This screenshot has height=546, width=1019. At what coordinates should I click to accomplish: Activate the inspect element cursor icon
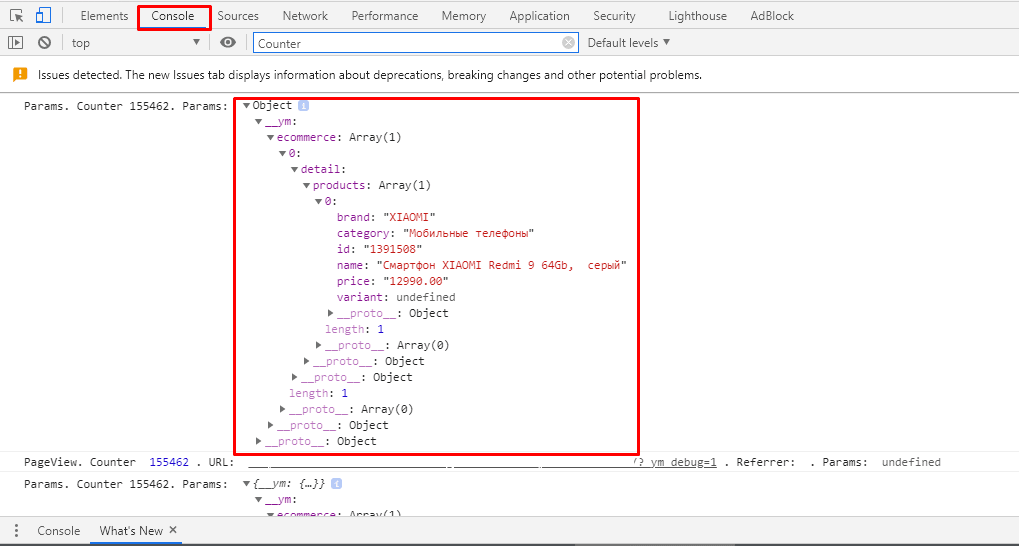[x=17, y=16]
